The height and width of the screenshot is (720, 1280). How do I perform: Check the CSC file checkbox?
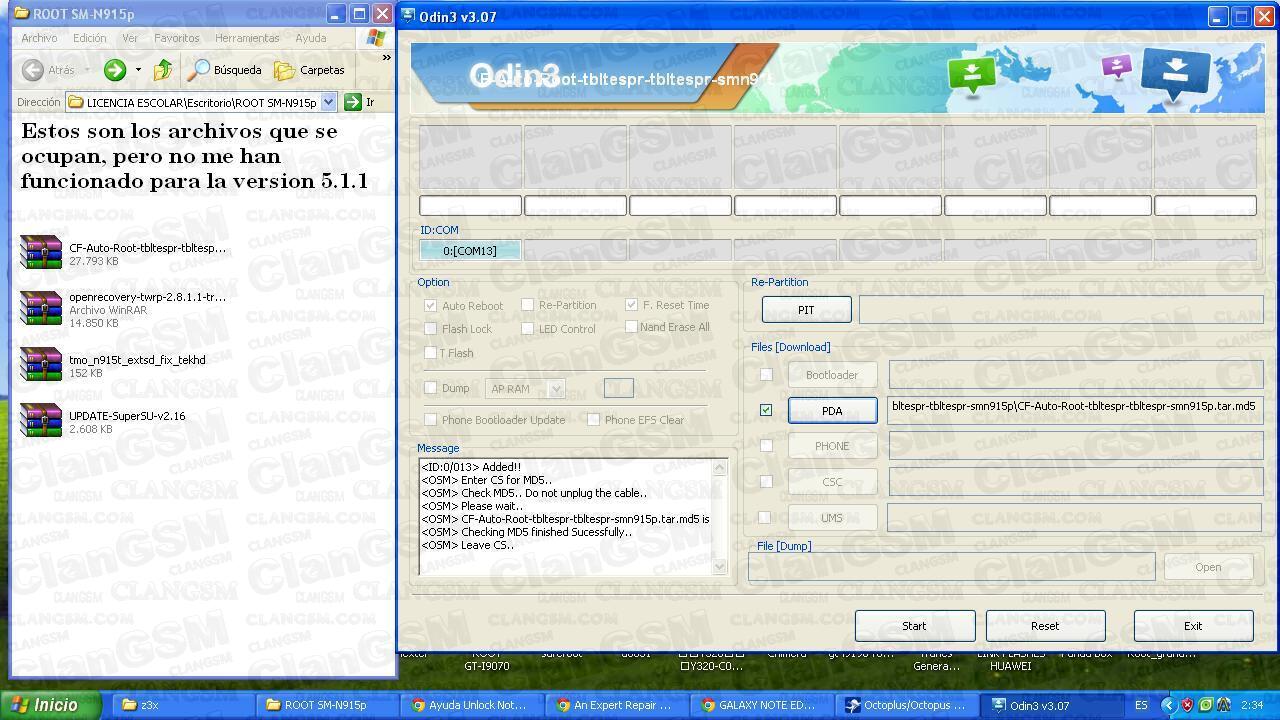pyautogui.click(x=766, y=481)
